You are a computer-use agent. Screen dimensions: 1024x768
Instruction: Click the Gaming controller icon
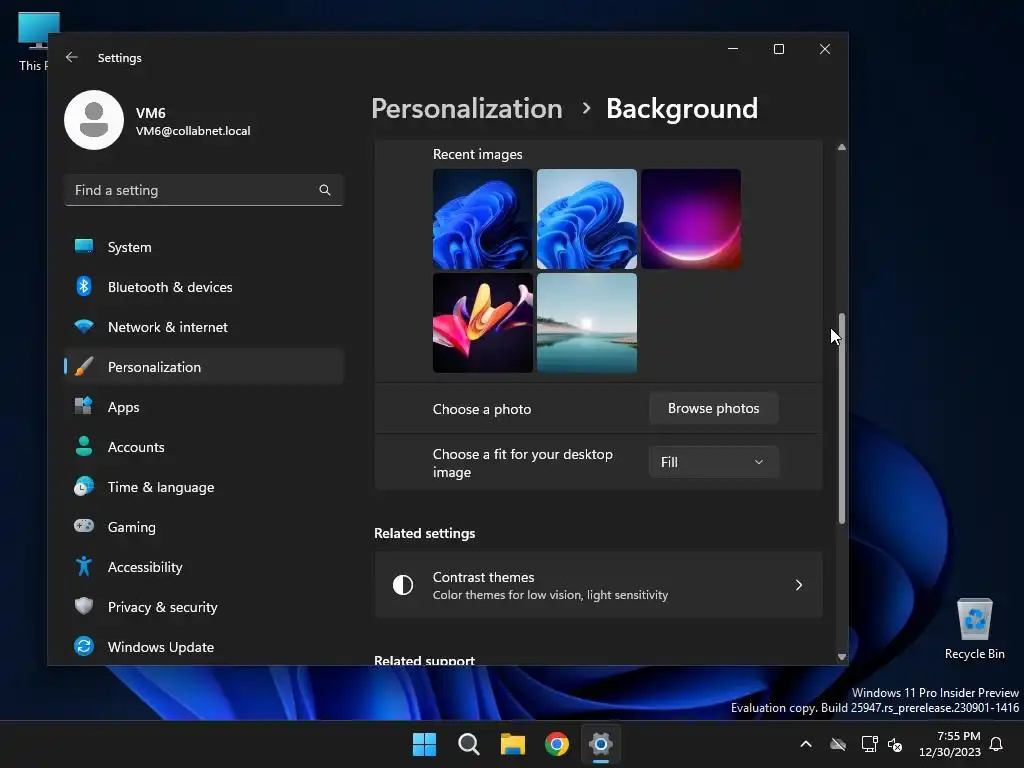(84, 526)
